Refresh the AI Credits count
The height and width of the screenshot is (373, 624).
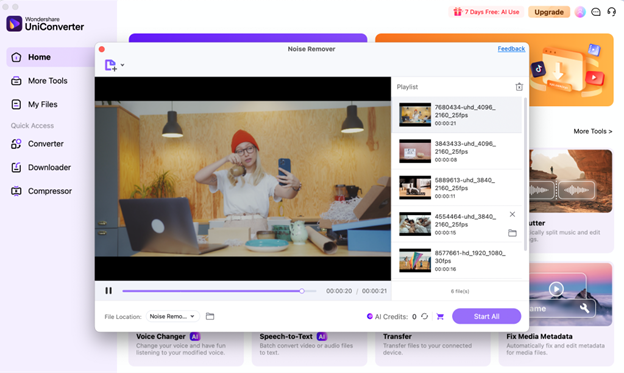click(425, 316)
